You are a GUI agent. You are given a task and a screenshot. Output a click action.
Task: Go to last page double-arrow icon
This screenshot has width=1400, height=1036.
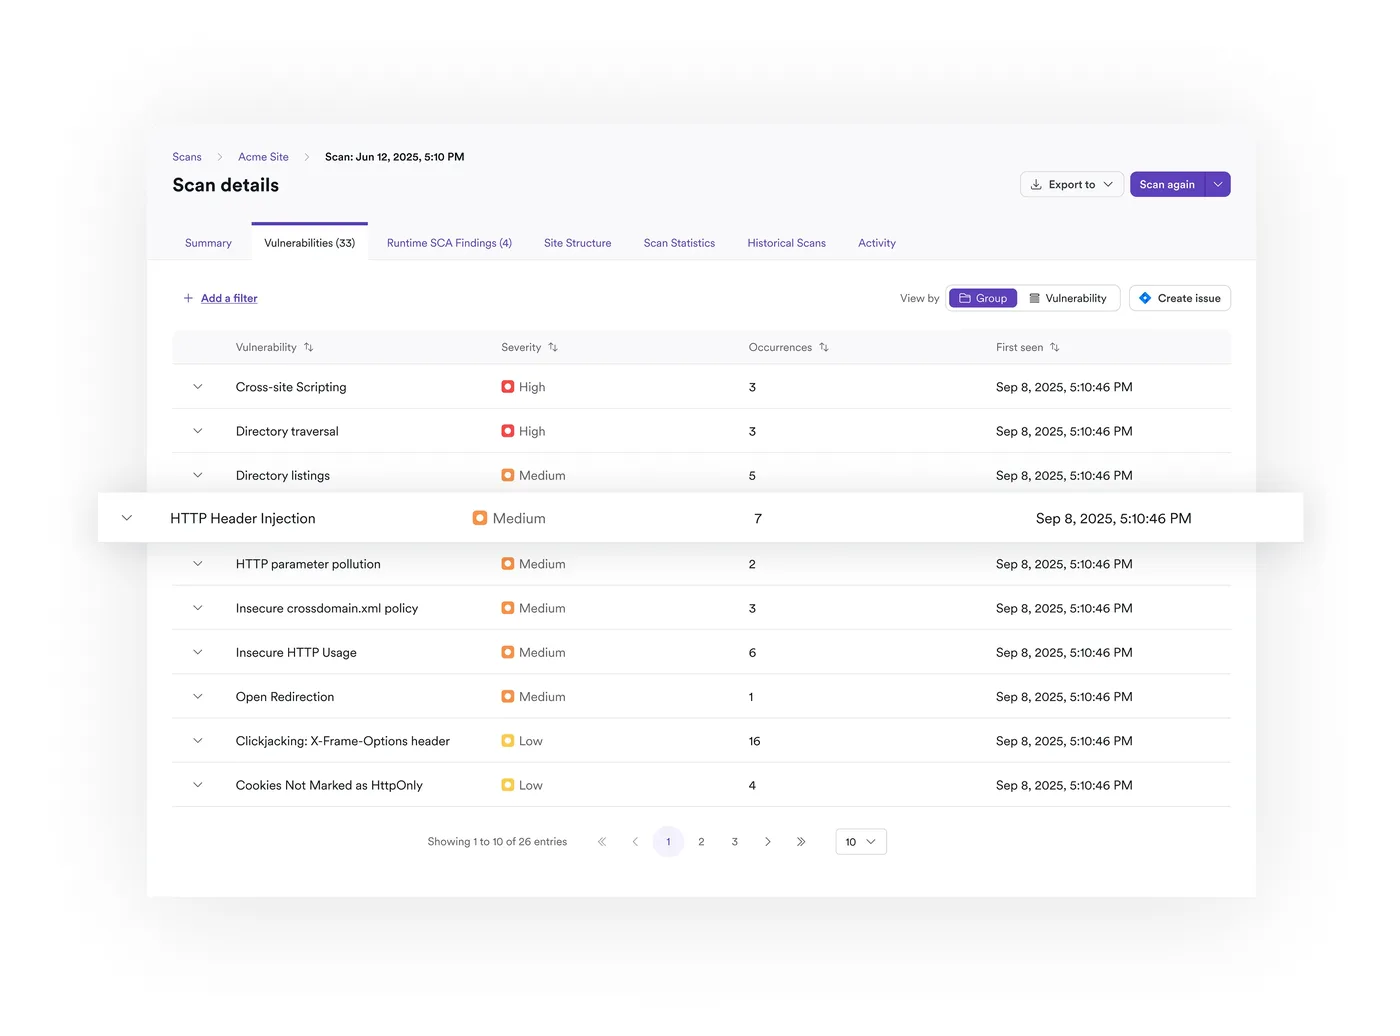(x=801, y=842)
